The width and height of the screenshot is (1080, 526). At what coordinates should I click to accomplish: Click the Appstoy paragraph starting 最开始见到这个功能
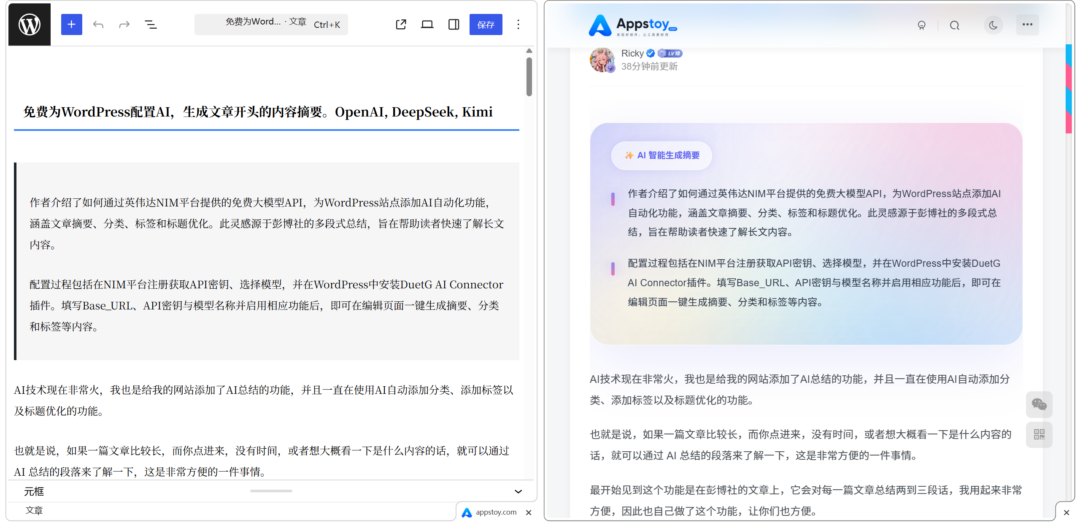pyautogui.click(x=806, y=501)
